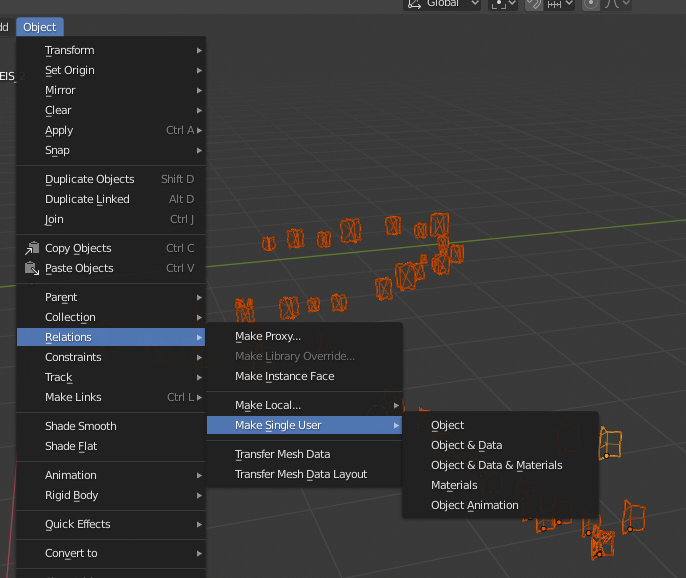686x578 pixels.
Task: Choose Make Instance Face
Action: point(304,376)
